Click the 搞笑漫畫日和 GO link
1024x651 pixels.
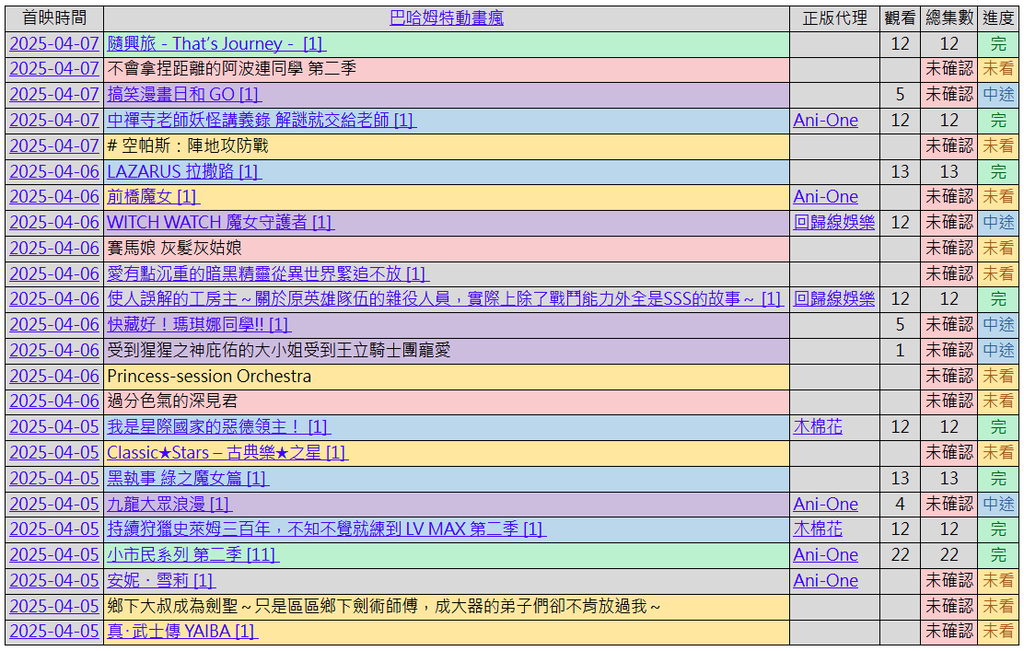click(183, 94)
